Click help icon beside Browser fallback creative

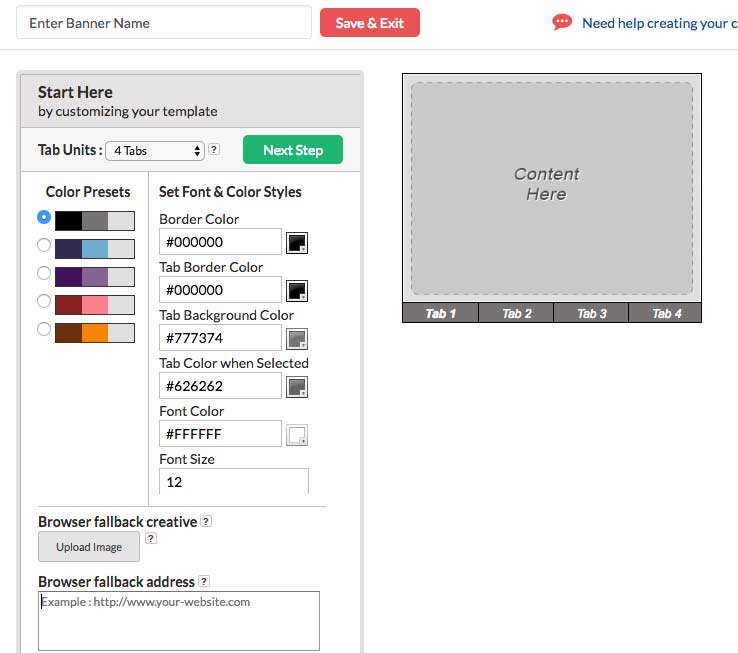coord(205,521)
